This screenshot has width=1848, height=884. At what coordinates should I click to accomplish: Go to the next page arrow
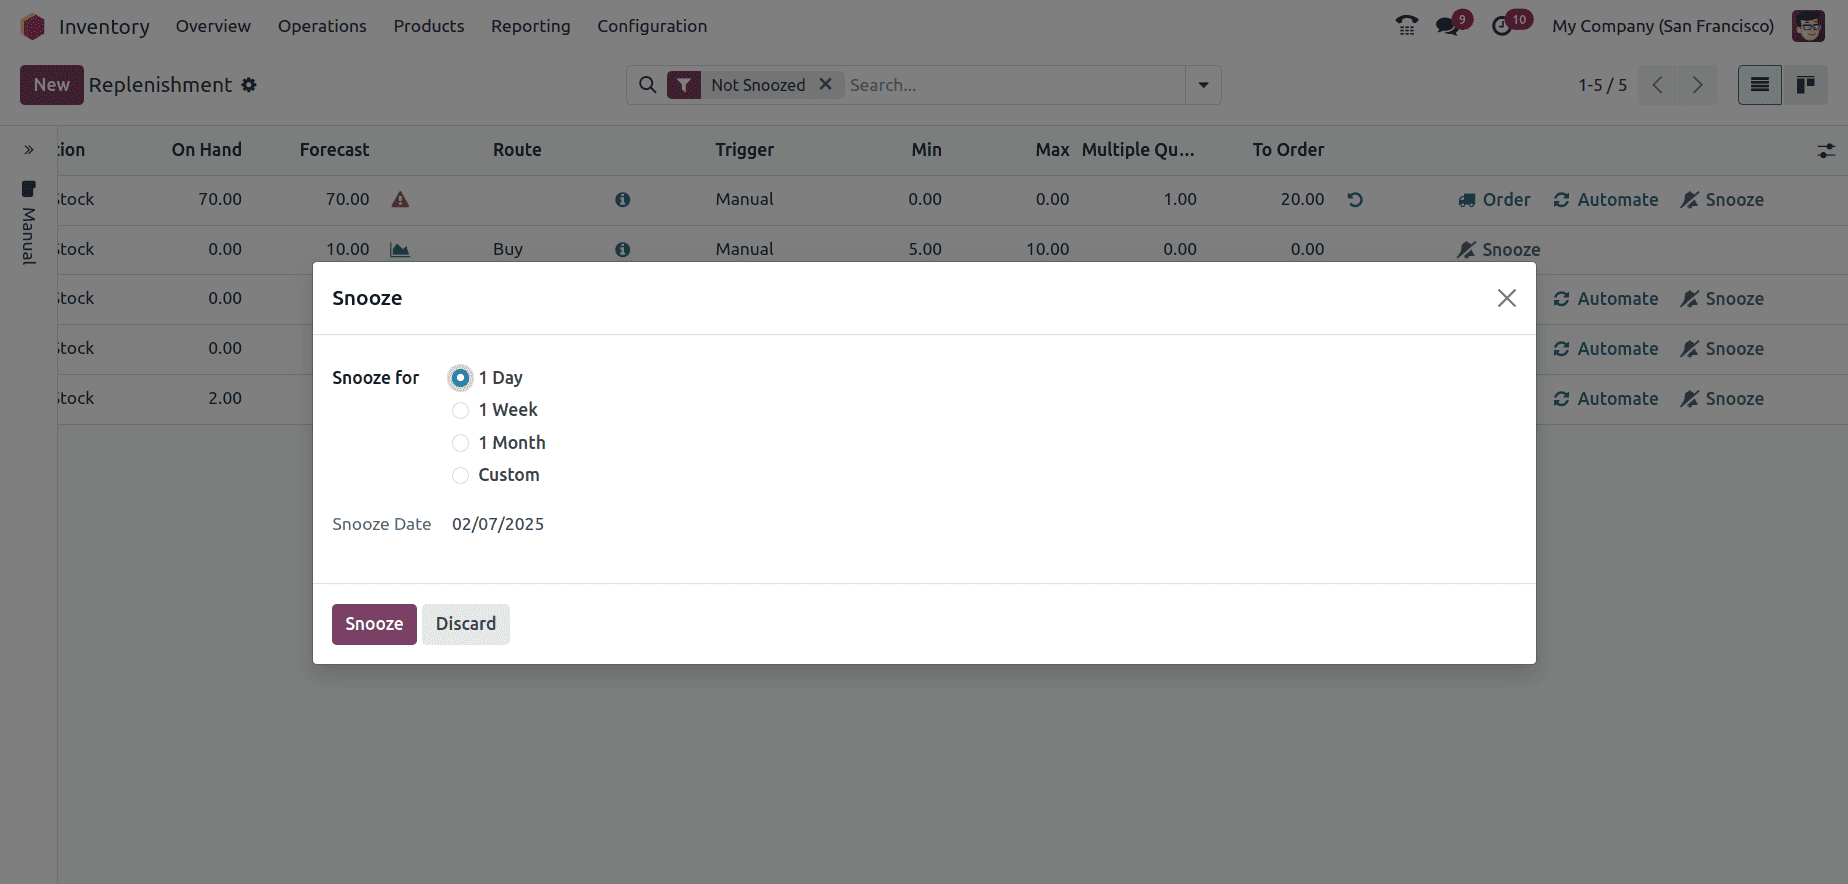(1697, 85)
